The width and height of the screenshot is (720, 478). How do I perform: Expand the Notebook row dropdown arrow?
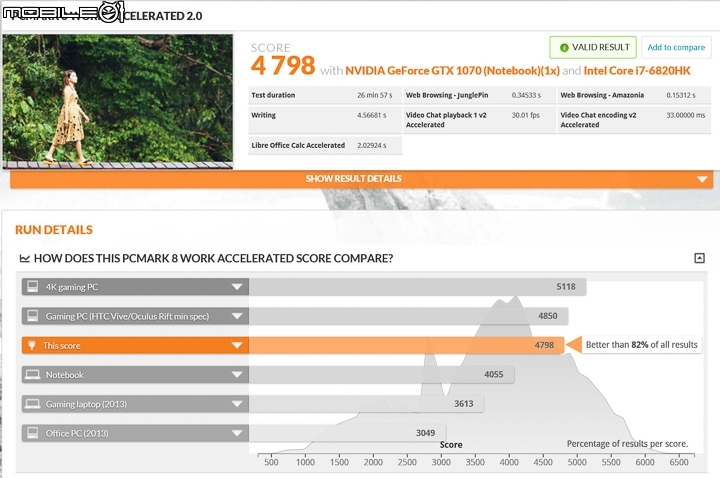(237, 375)
